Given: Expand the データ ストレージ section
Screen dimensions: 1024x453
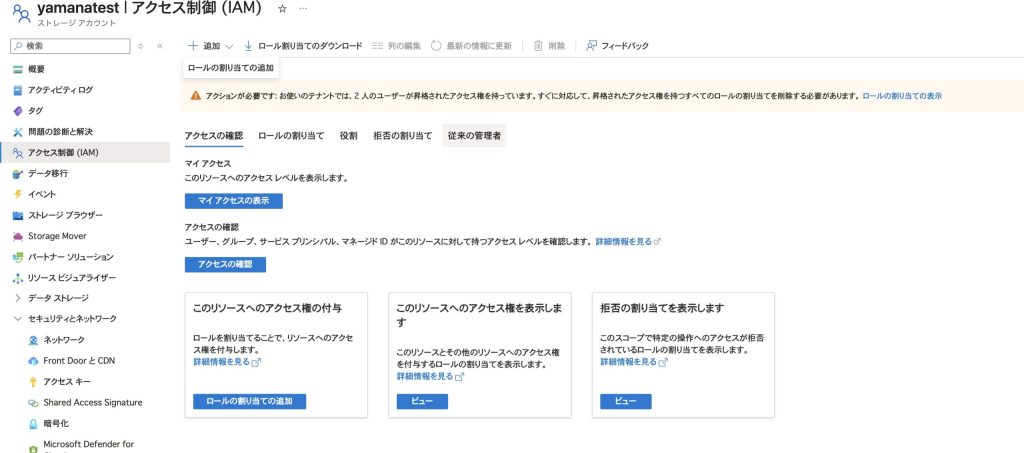Looking at the screenshot, I should [x=58, y=298].
